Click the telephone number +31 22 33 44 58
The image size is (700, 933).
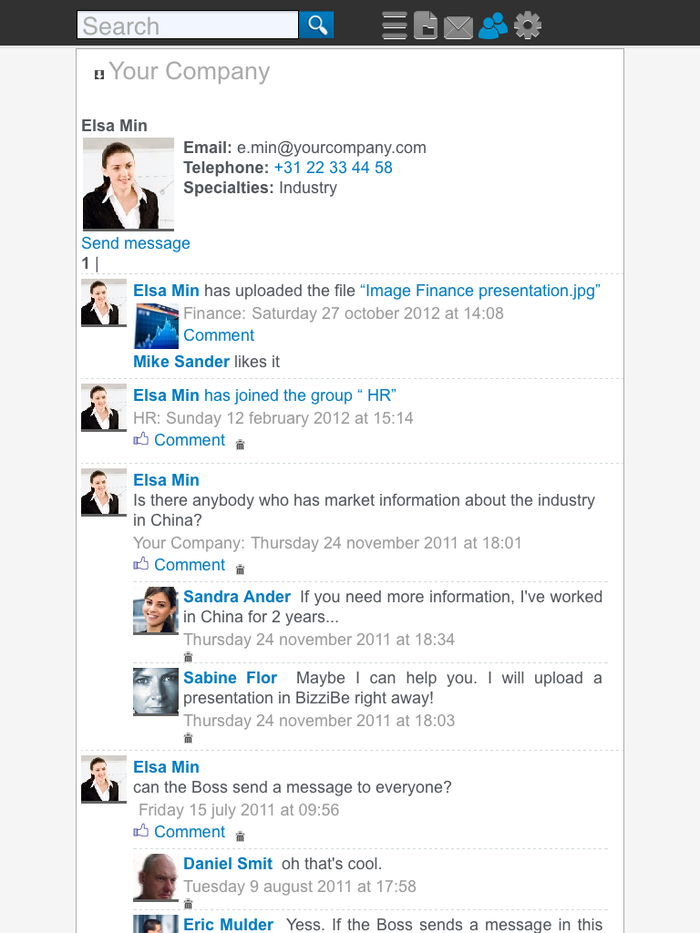333,168
